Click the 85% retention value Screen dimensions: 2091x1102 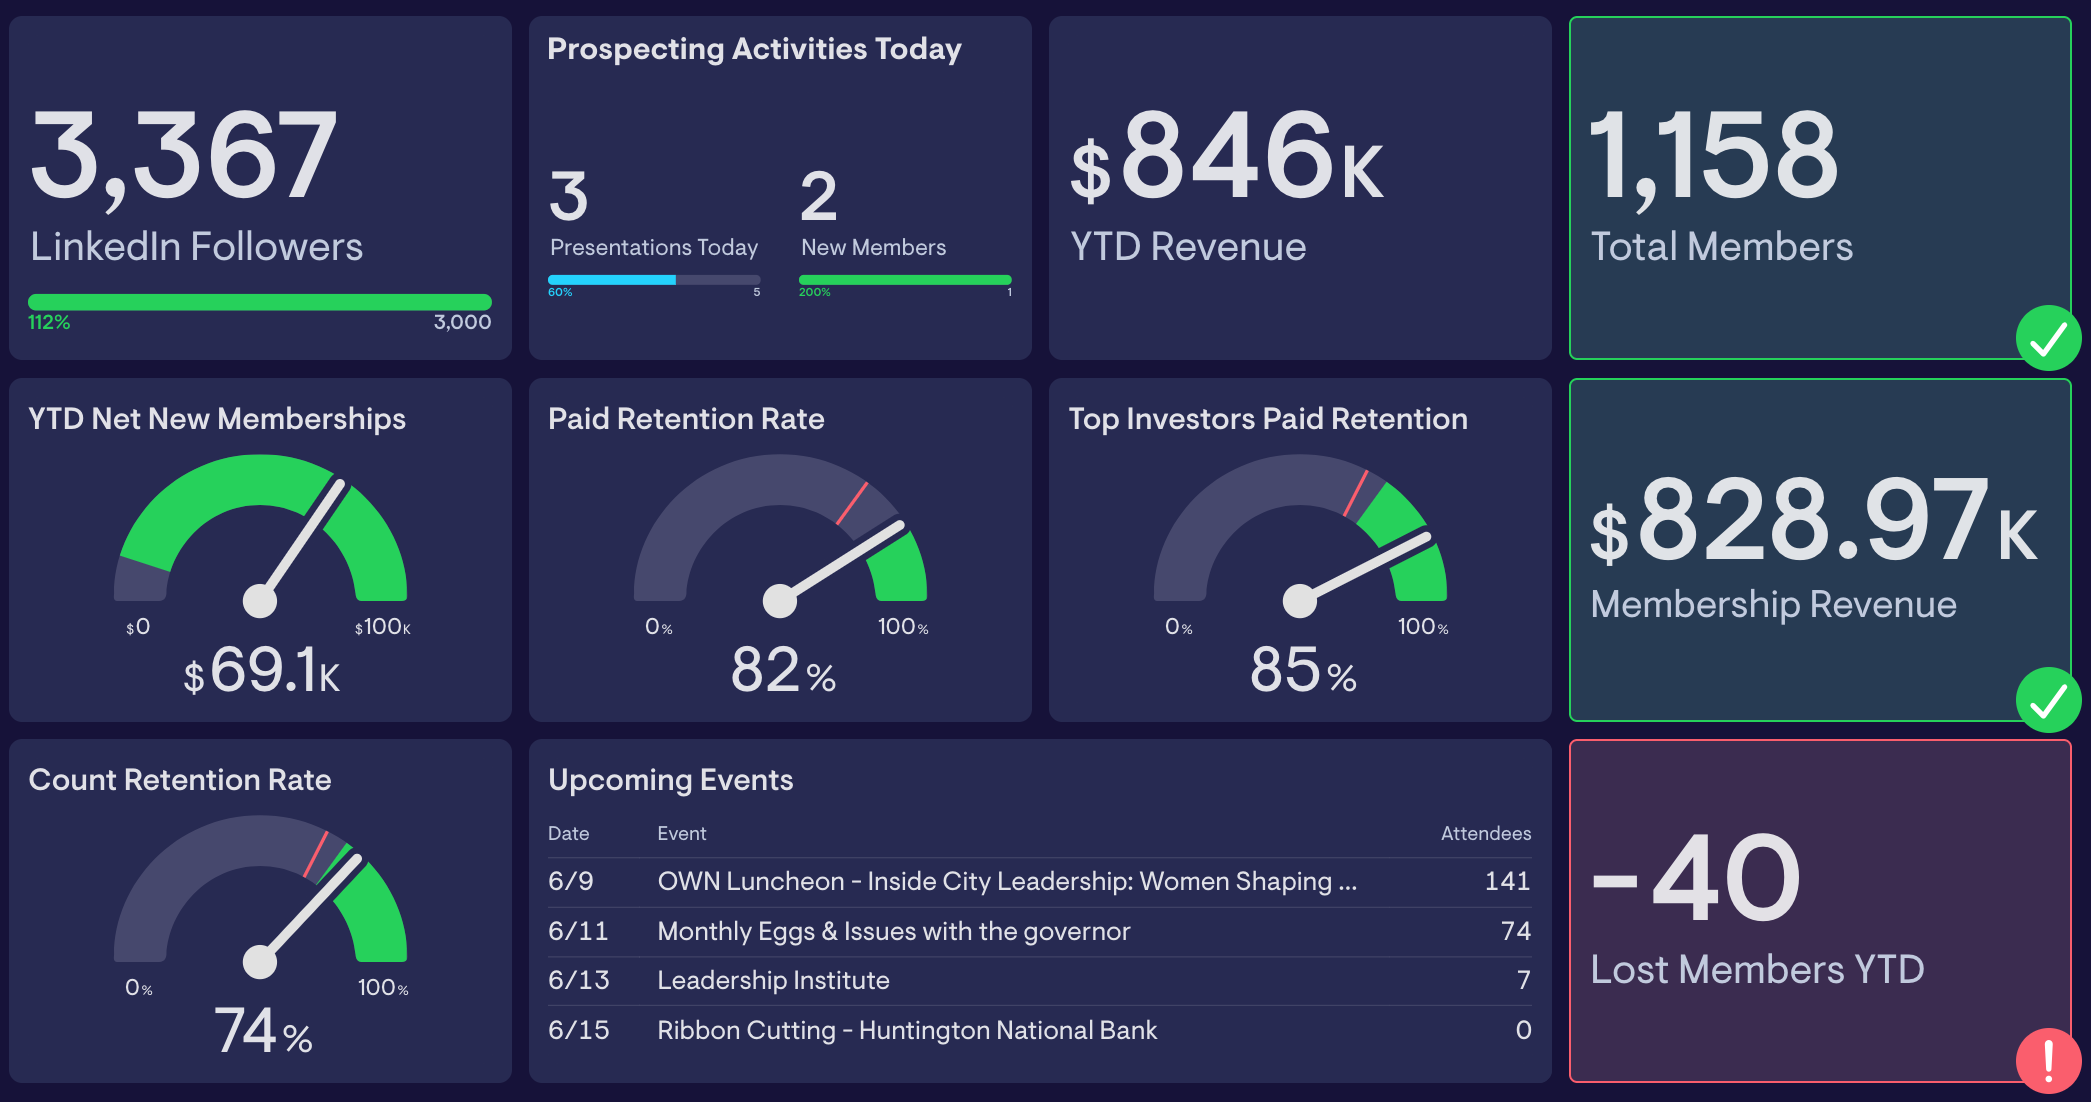click(x=1303, y=670)
